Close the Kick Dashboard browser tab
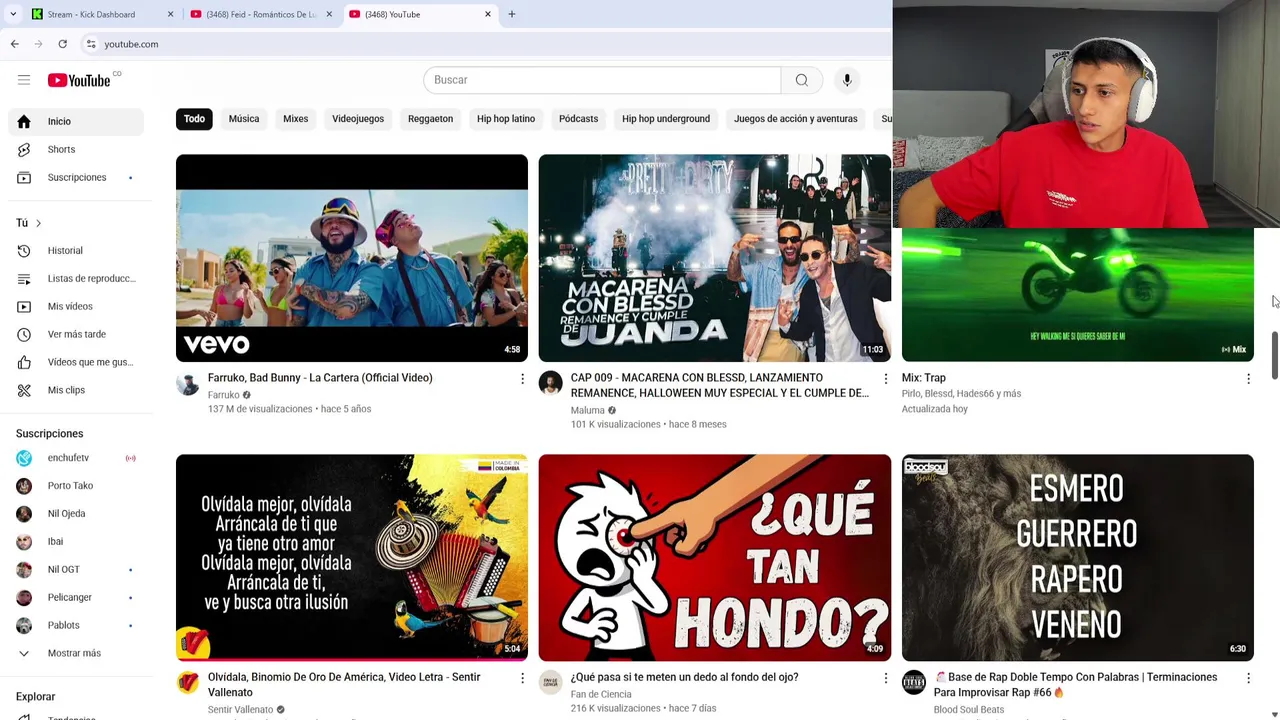This screenshot has width=1280, height=720. (x=170, y=14)
